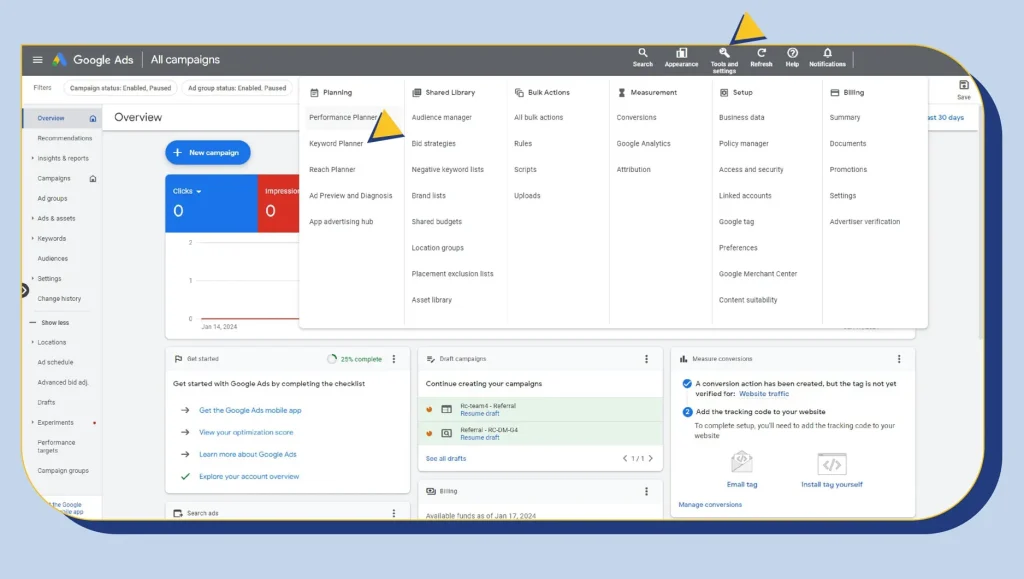
Task: Open Search ads card options menu
Action: (x=394, y=514)
